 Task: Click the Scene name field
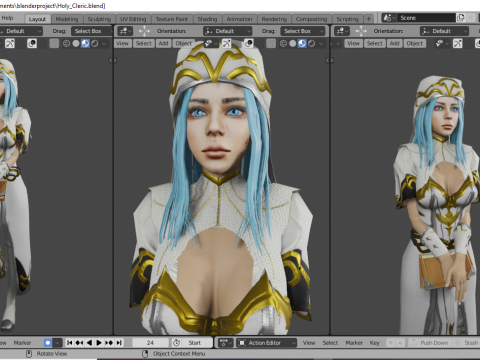coord(426,18)
